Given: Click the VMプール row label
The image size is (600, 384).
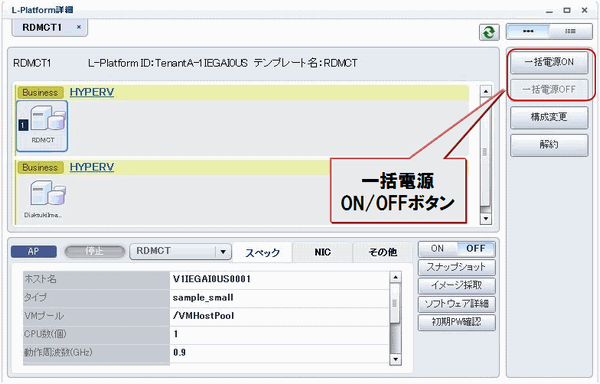Looking at the screenshot, I should pos(44,316).
